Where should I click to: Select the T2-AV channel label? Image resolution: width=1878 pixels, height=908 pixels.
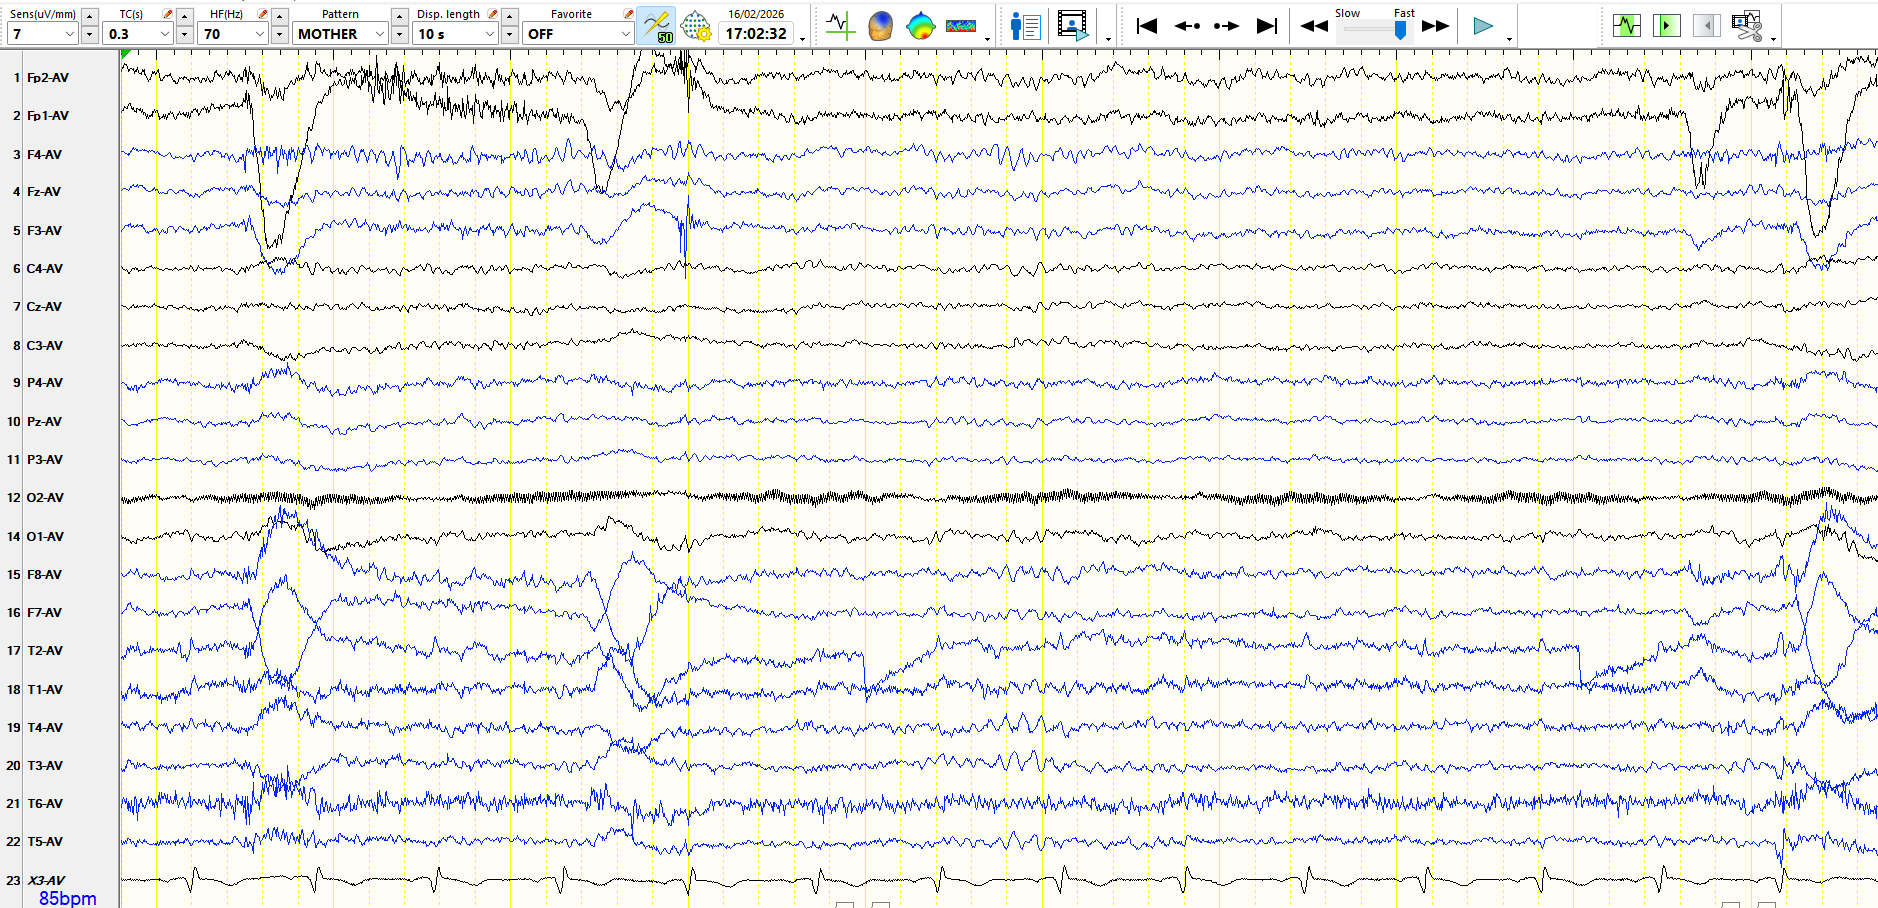pos(45,651)
